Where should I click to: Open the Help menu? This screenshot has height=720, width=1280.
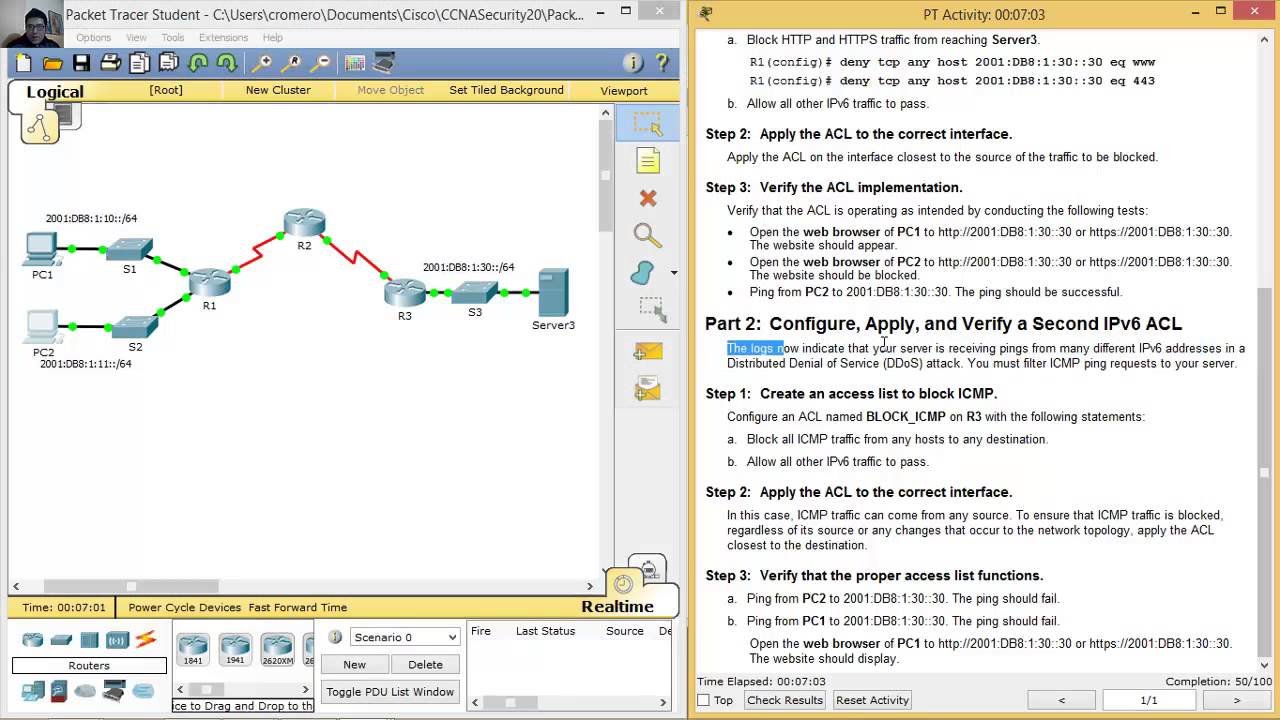pos(272,38)
